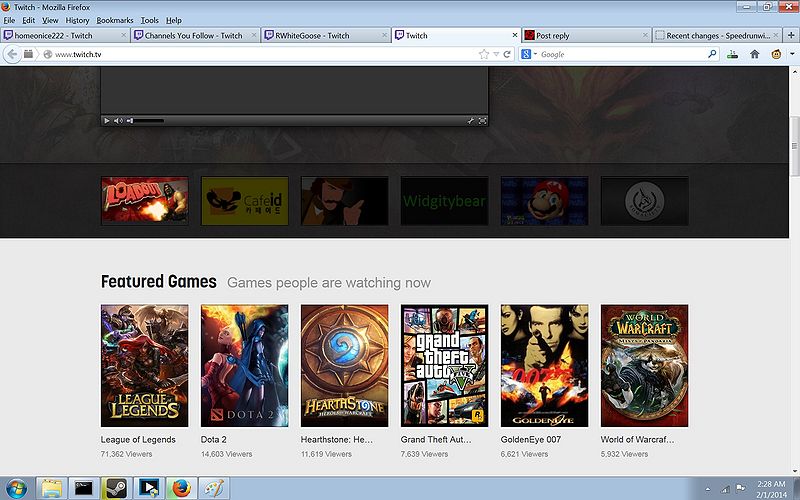
Task: Open the Edit menu
Action: (x=29, y=20)
